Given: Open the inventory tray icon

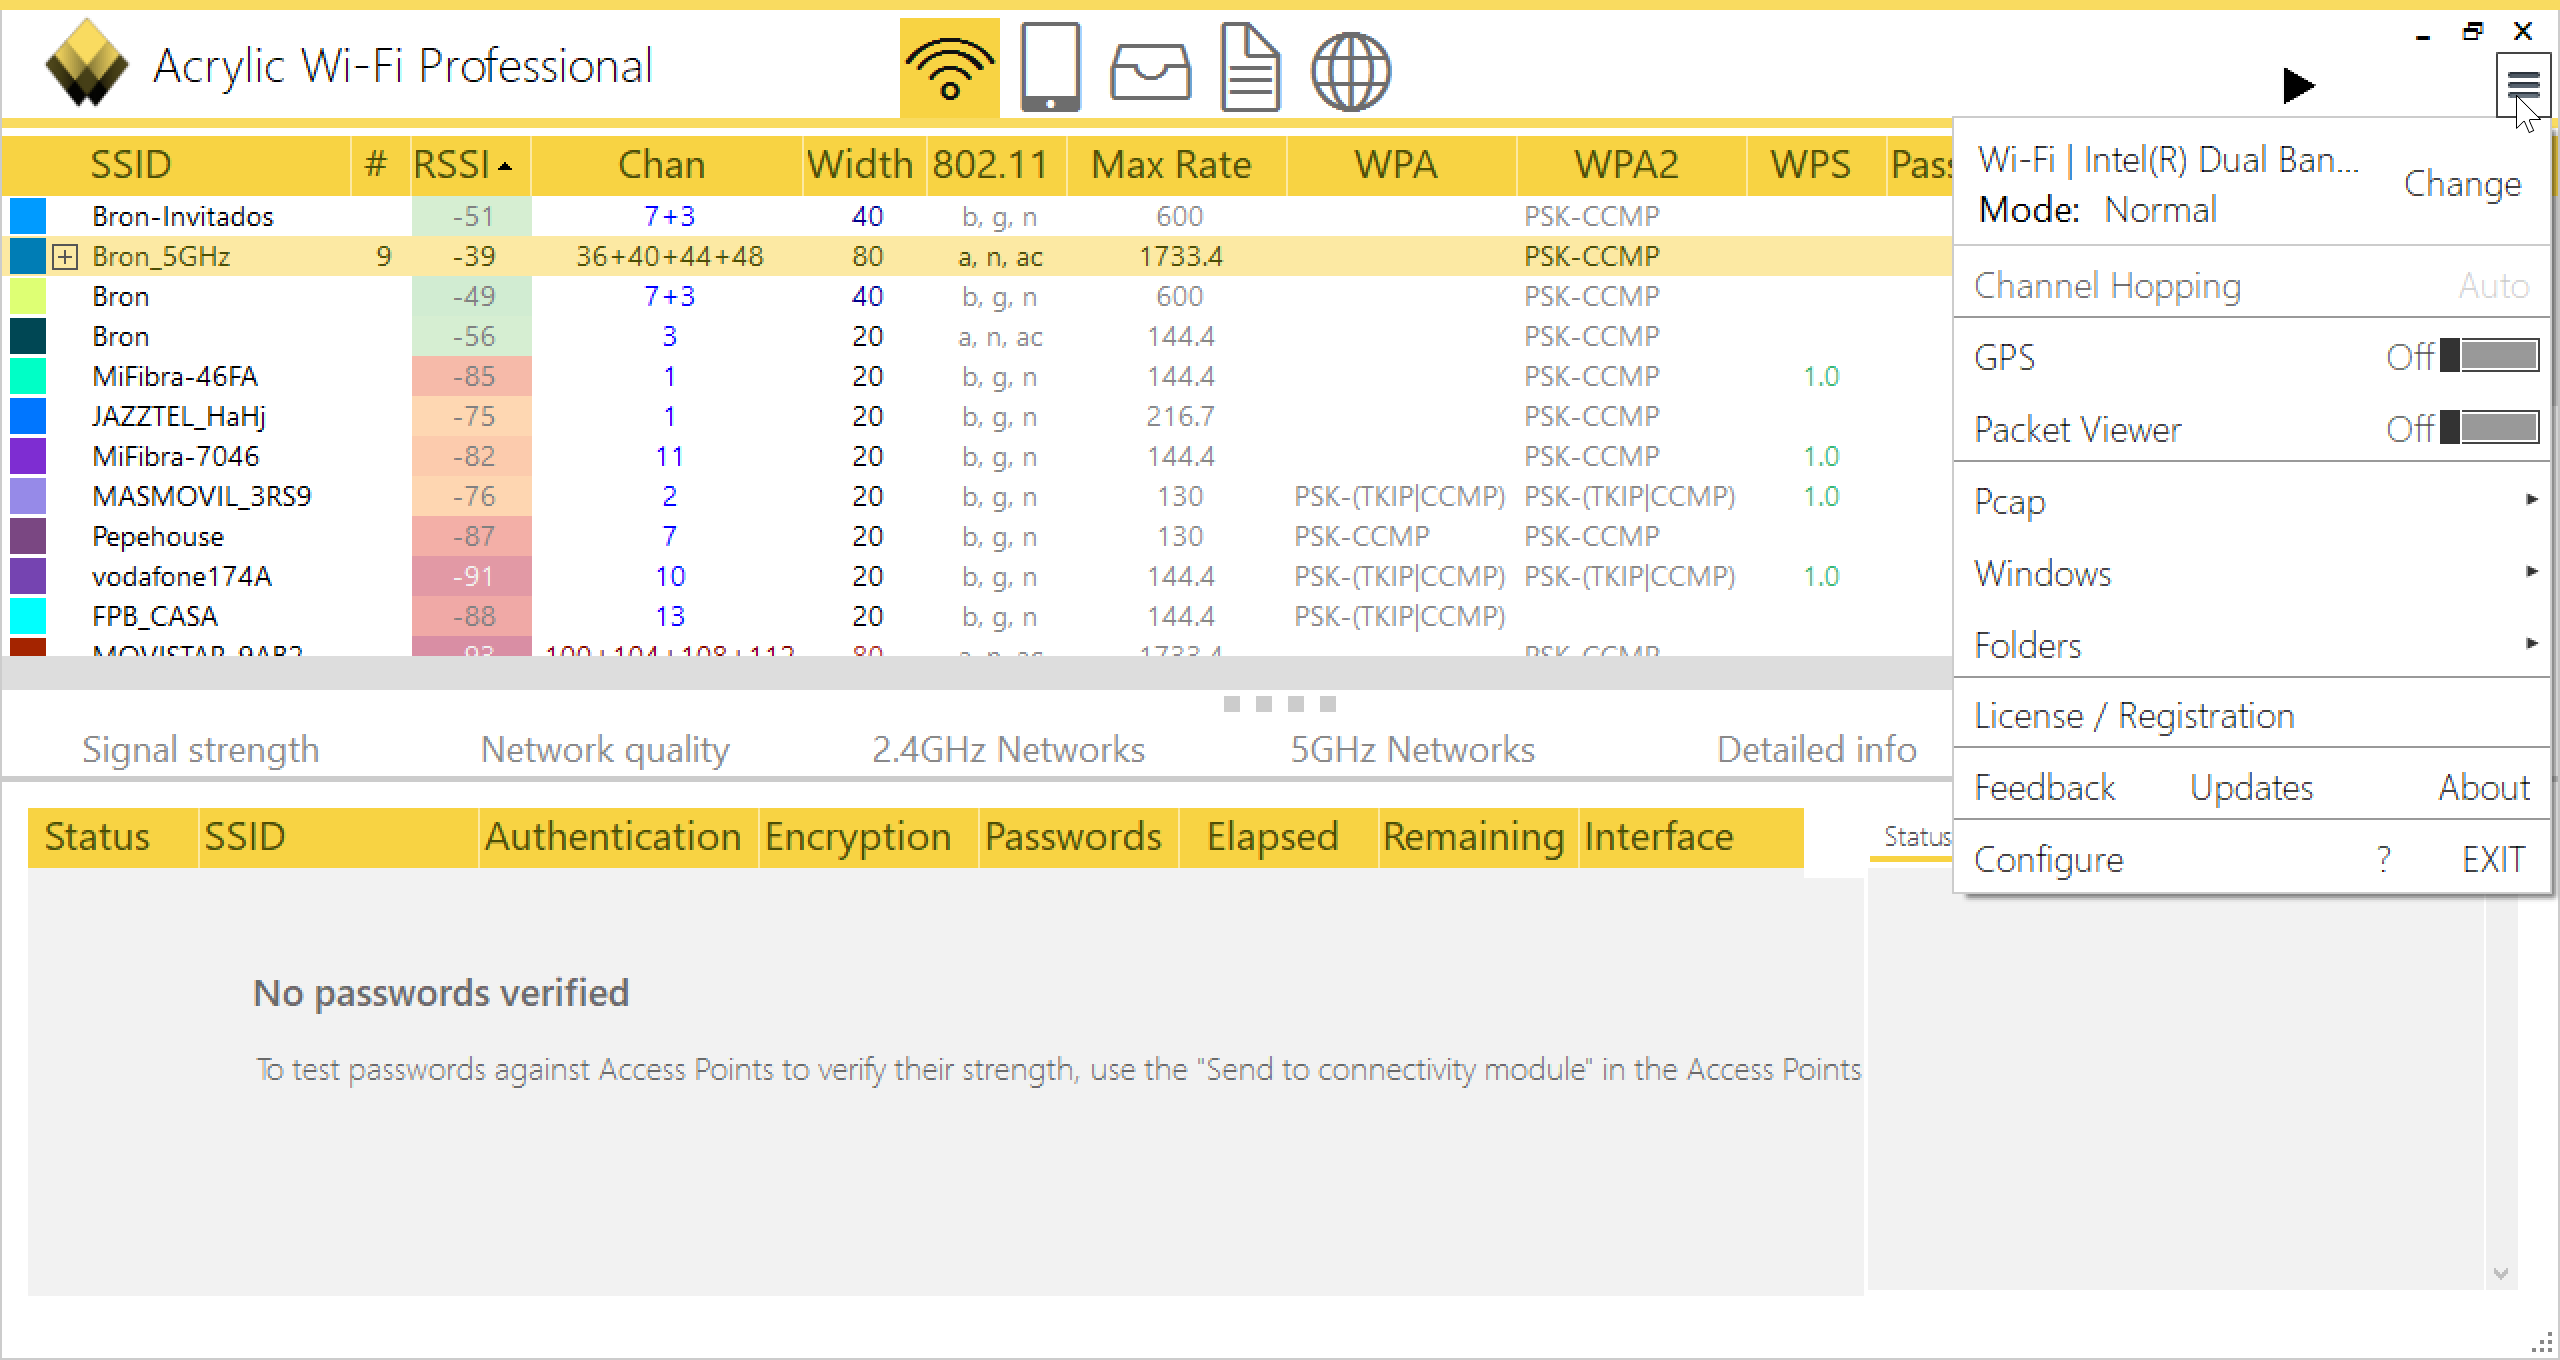Looking at the screenshot, I should tap(1150, 72).
